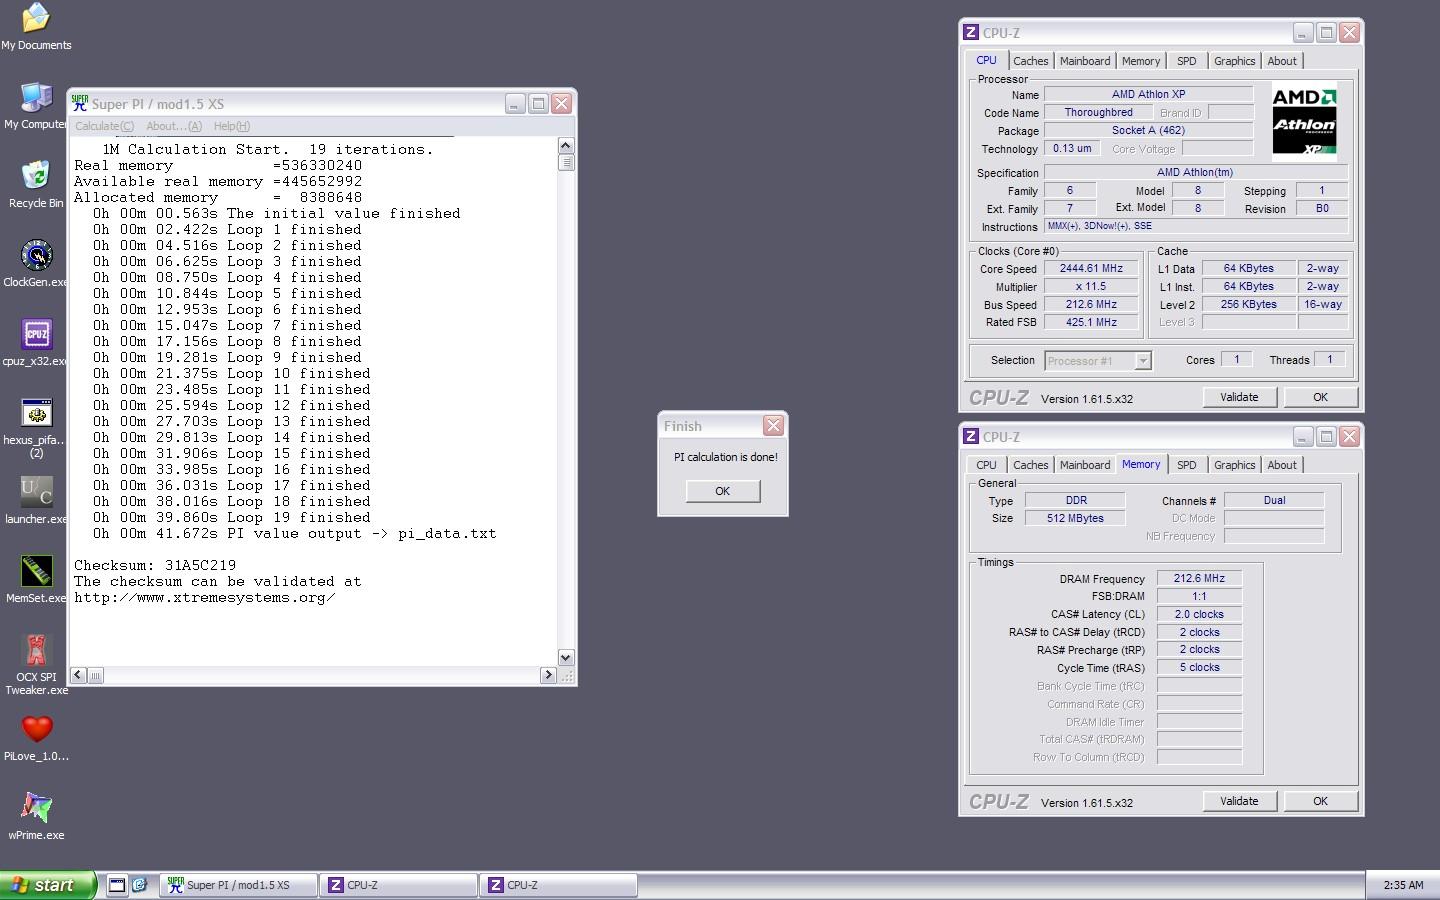Switch to Memory tab in top CPU-Z
This screenshot has width=1440, height=900.
[1141, 61]
